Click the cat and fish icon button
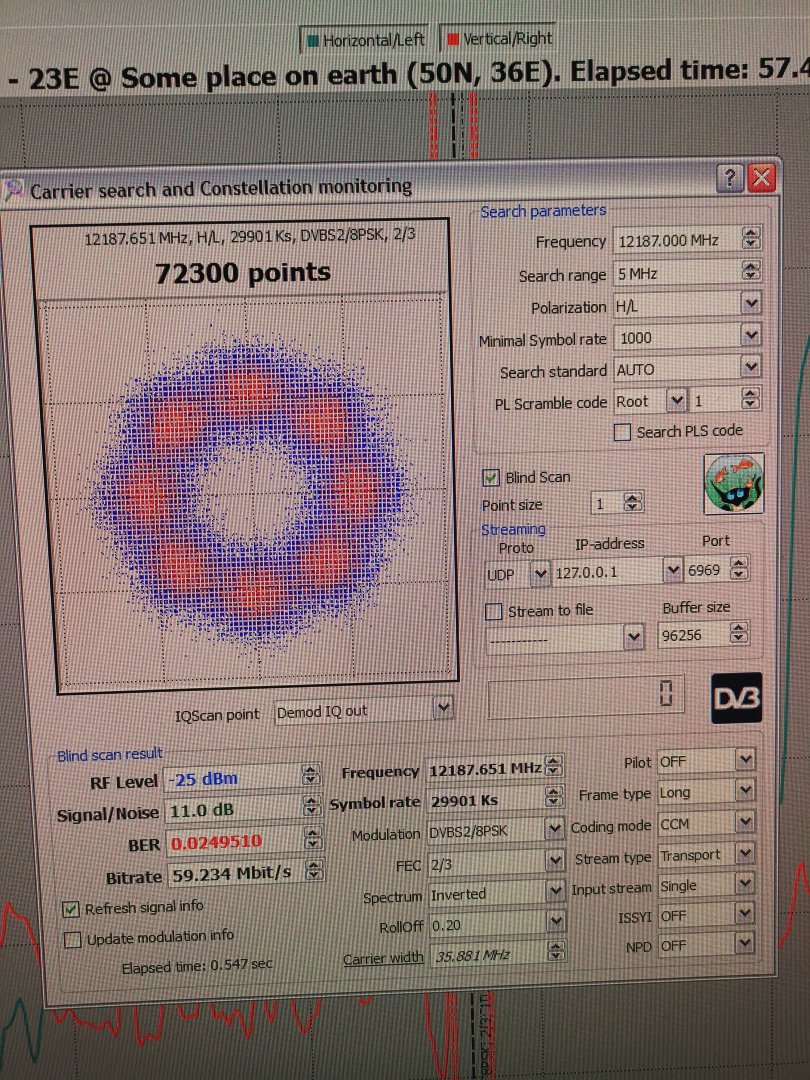The image size is (810, 1080). point(733,484)
